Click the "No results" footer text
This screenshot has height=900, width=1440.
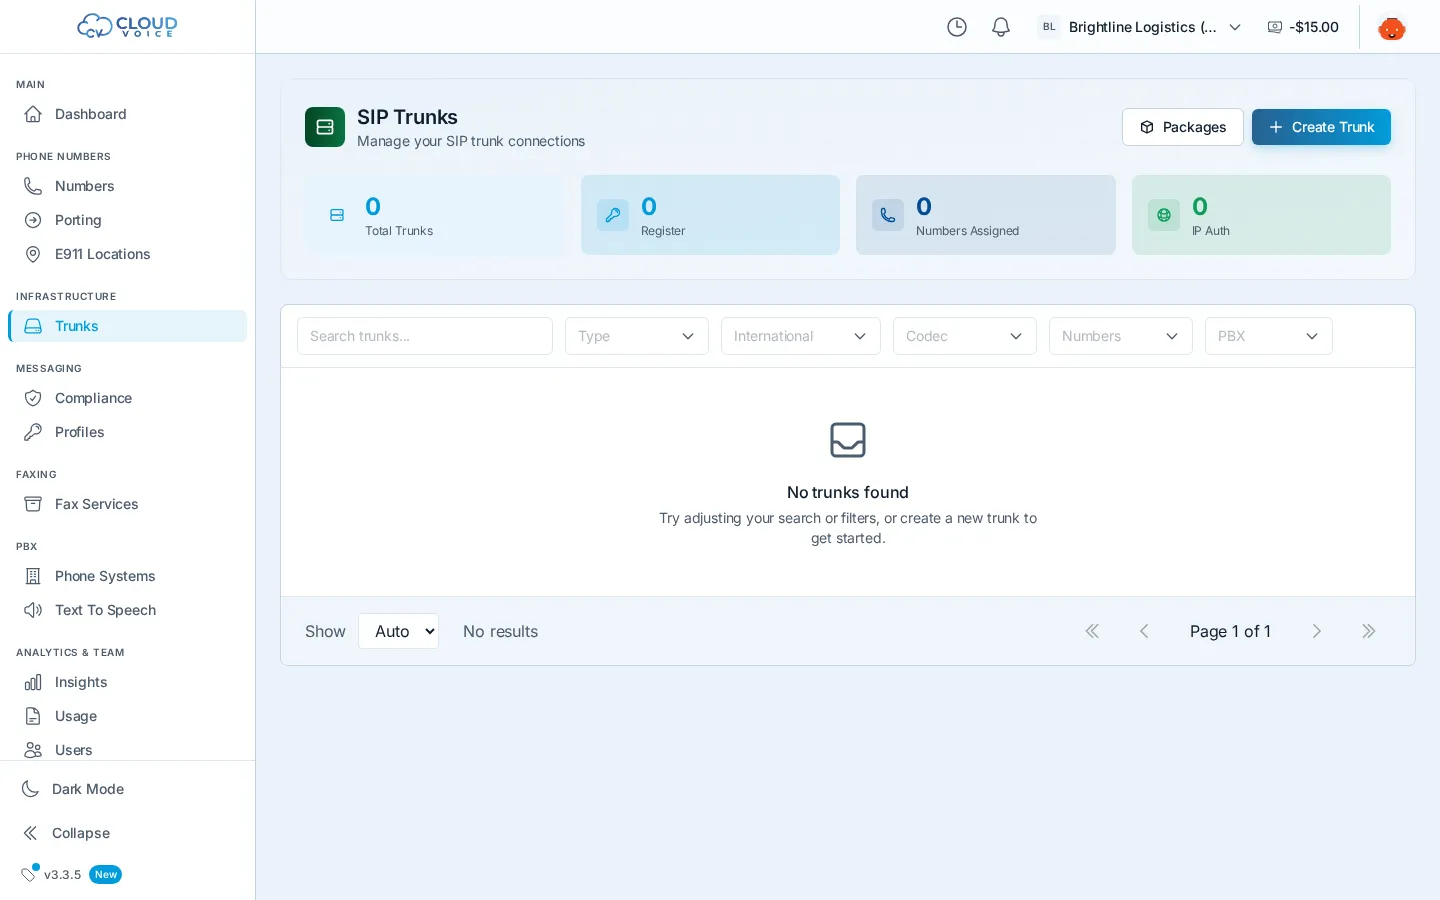[500, 631]
